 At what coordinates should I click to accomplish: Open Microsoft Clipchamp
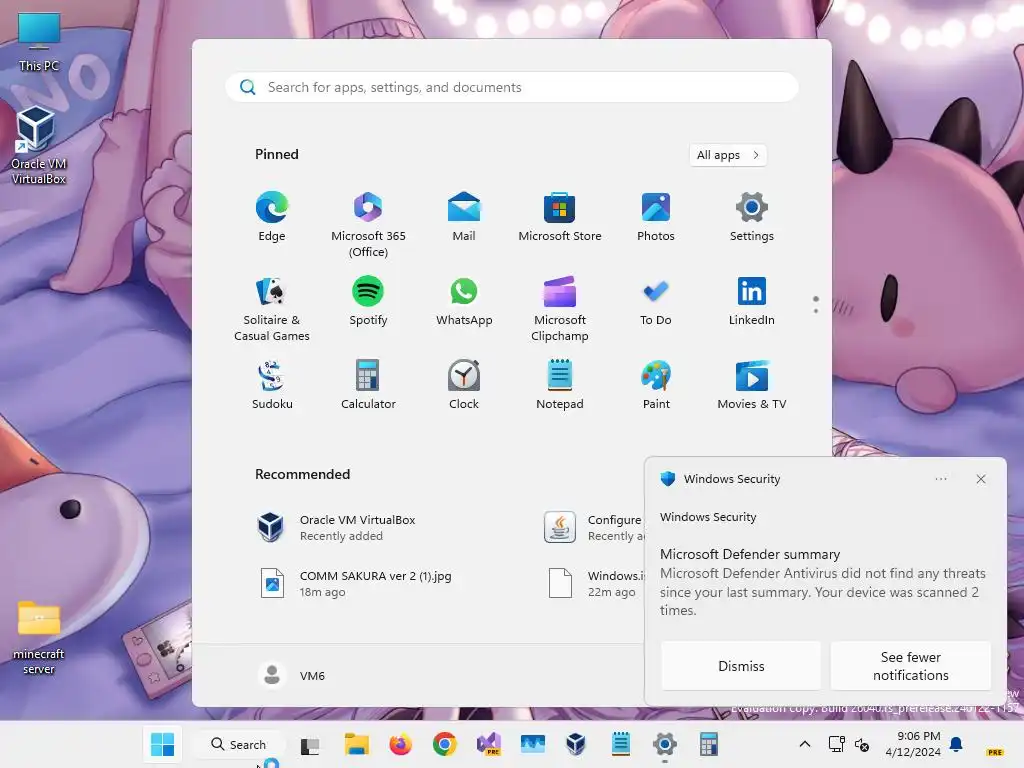[x=560, y=309]
